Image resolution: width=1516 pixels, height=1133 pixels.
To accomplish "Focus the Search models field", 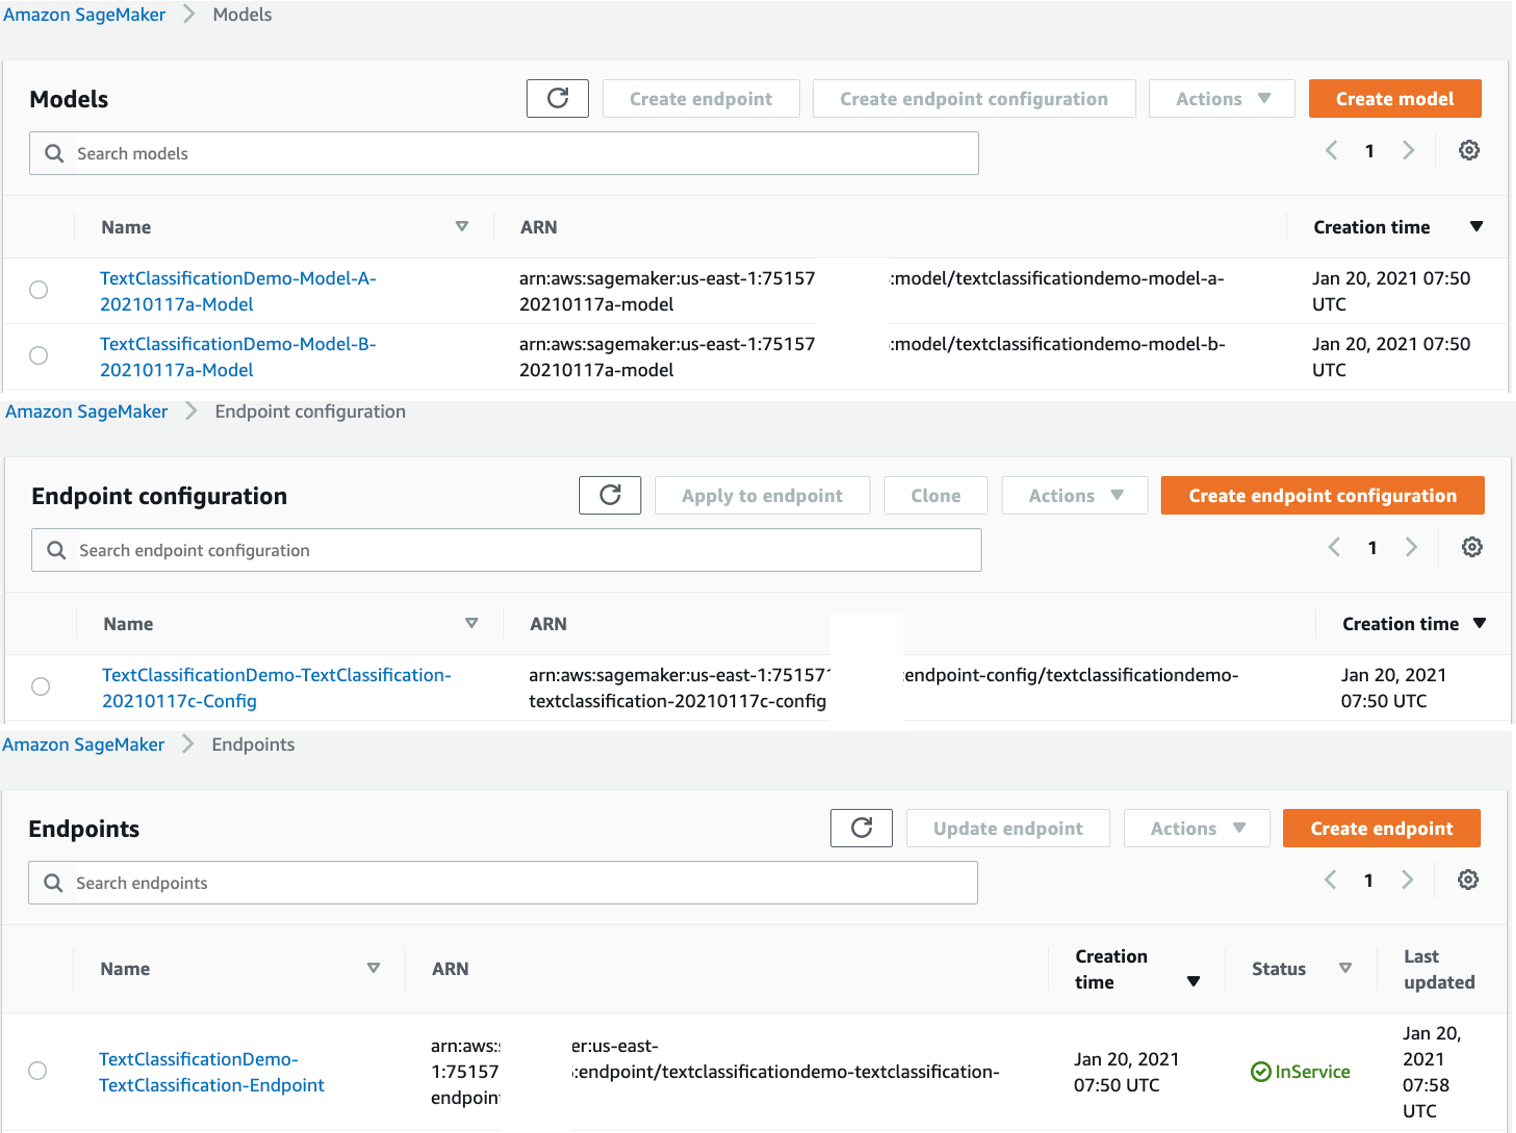I will (x=504, y=153).
